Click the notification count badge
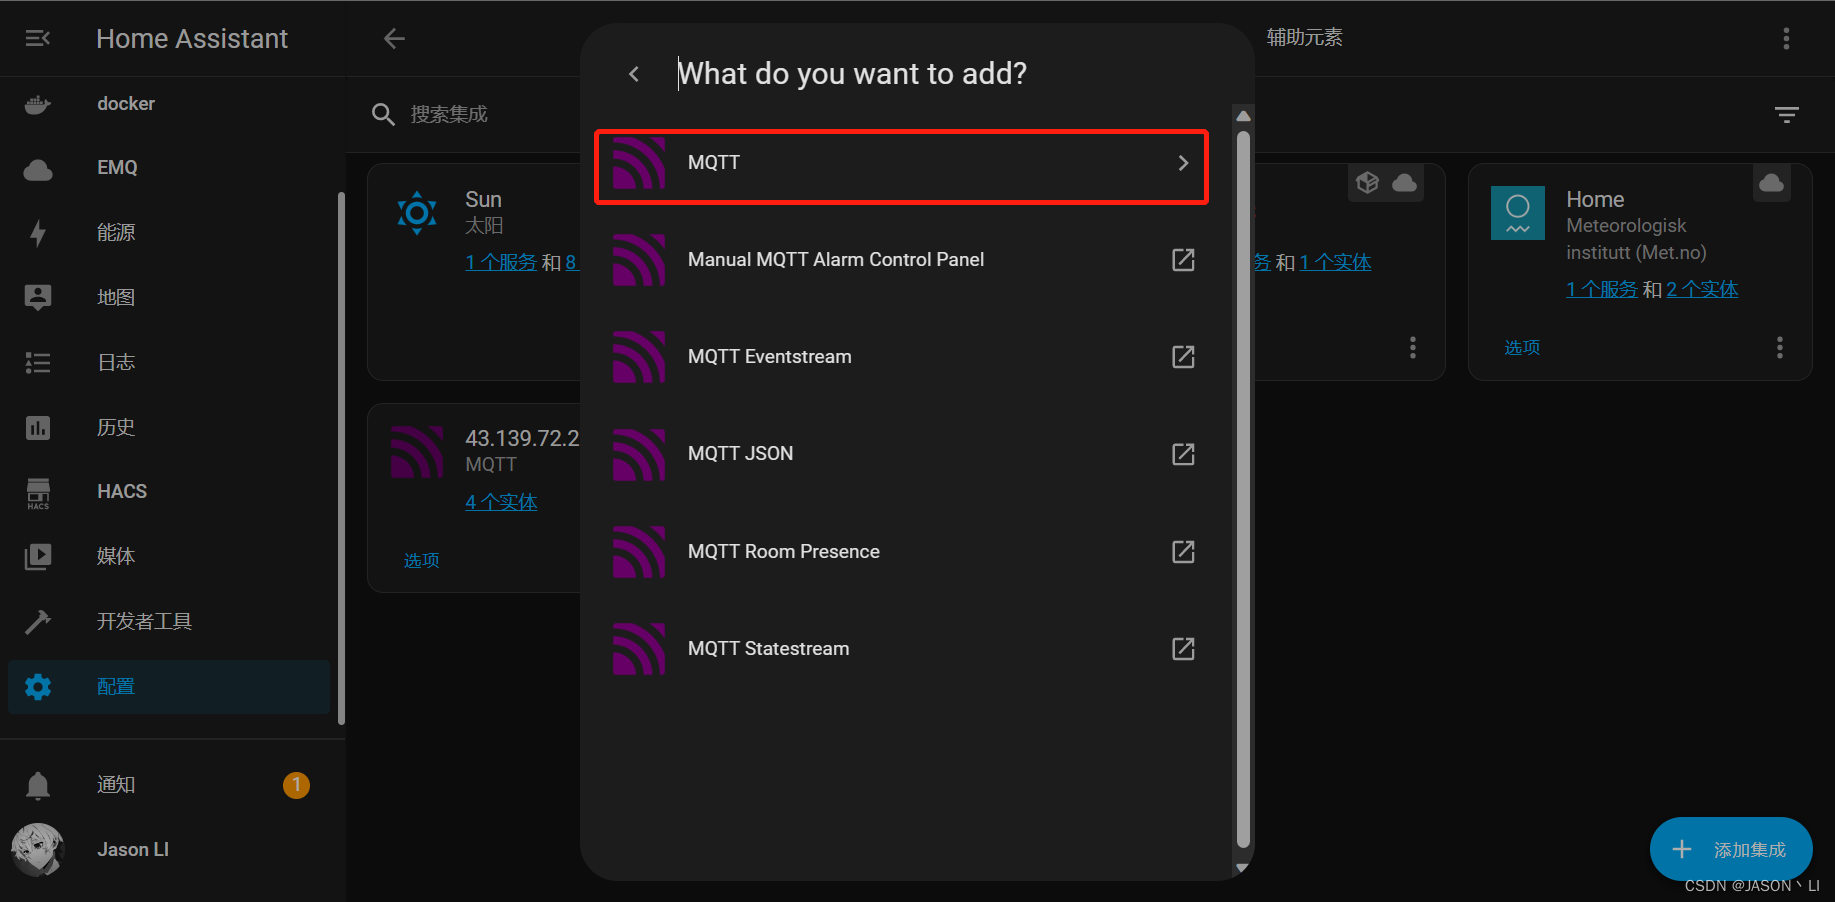Image resolution: width=1835 pixels, height=902 pixels. pyautogui.click(x=296, y=785)
